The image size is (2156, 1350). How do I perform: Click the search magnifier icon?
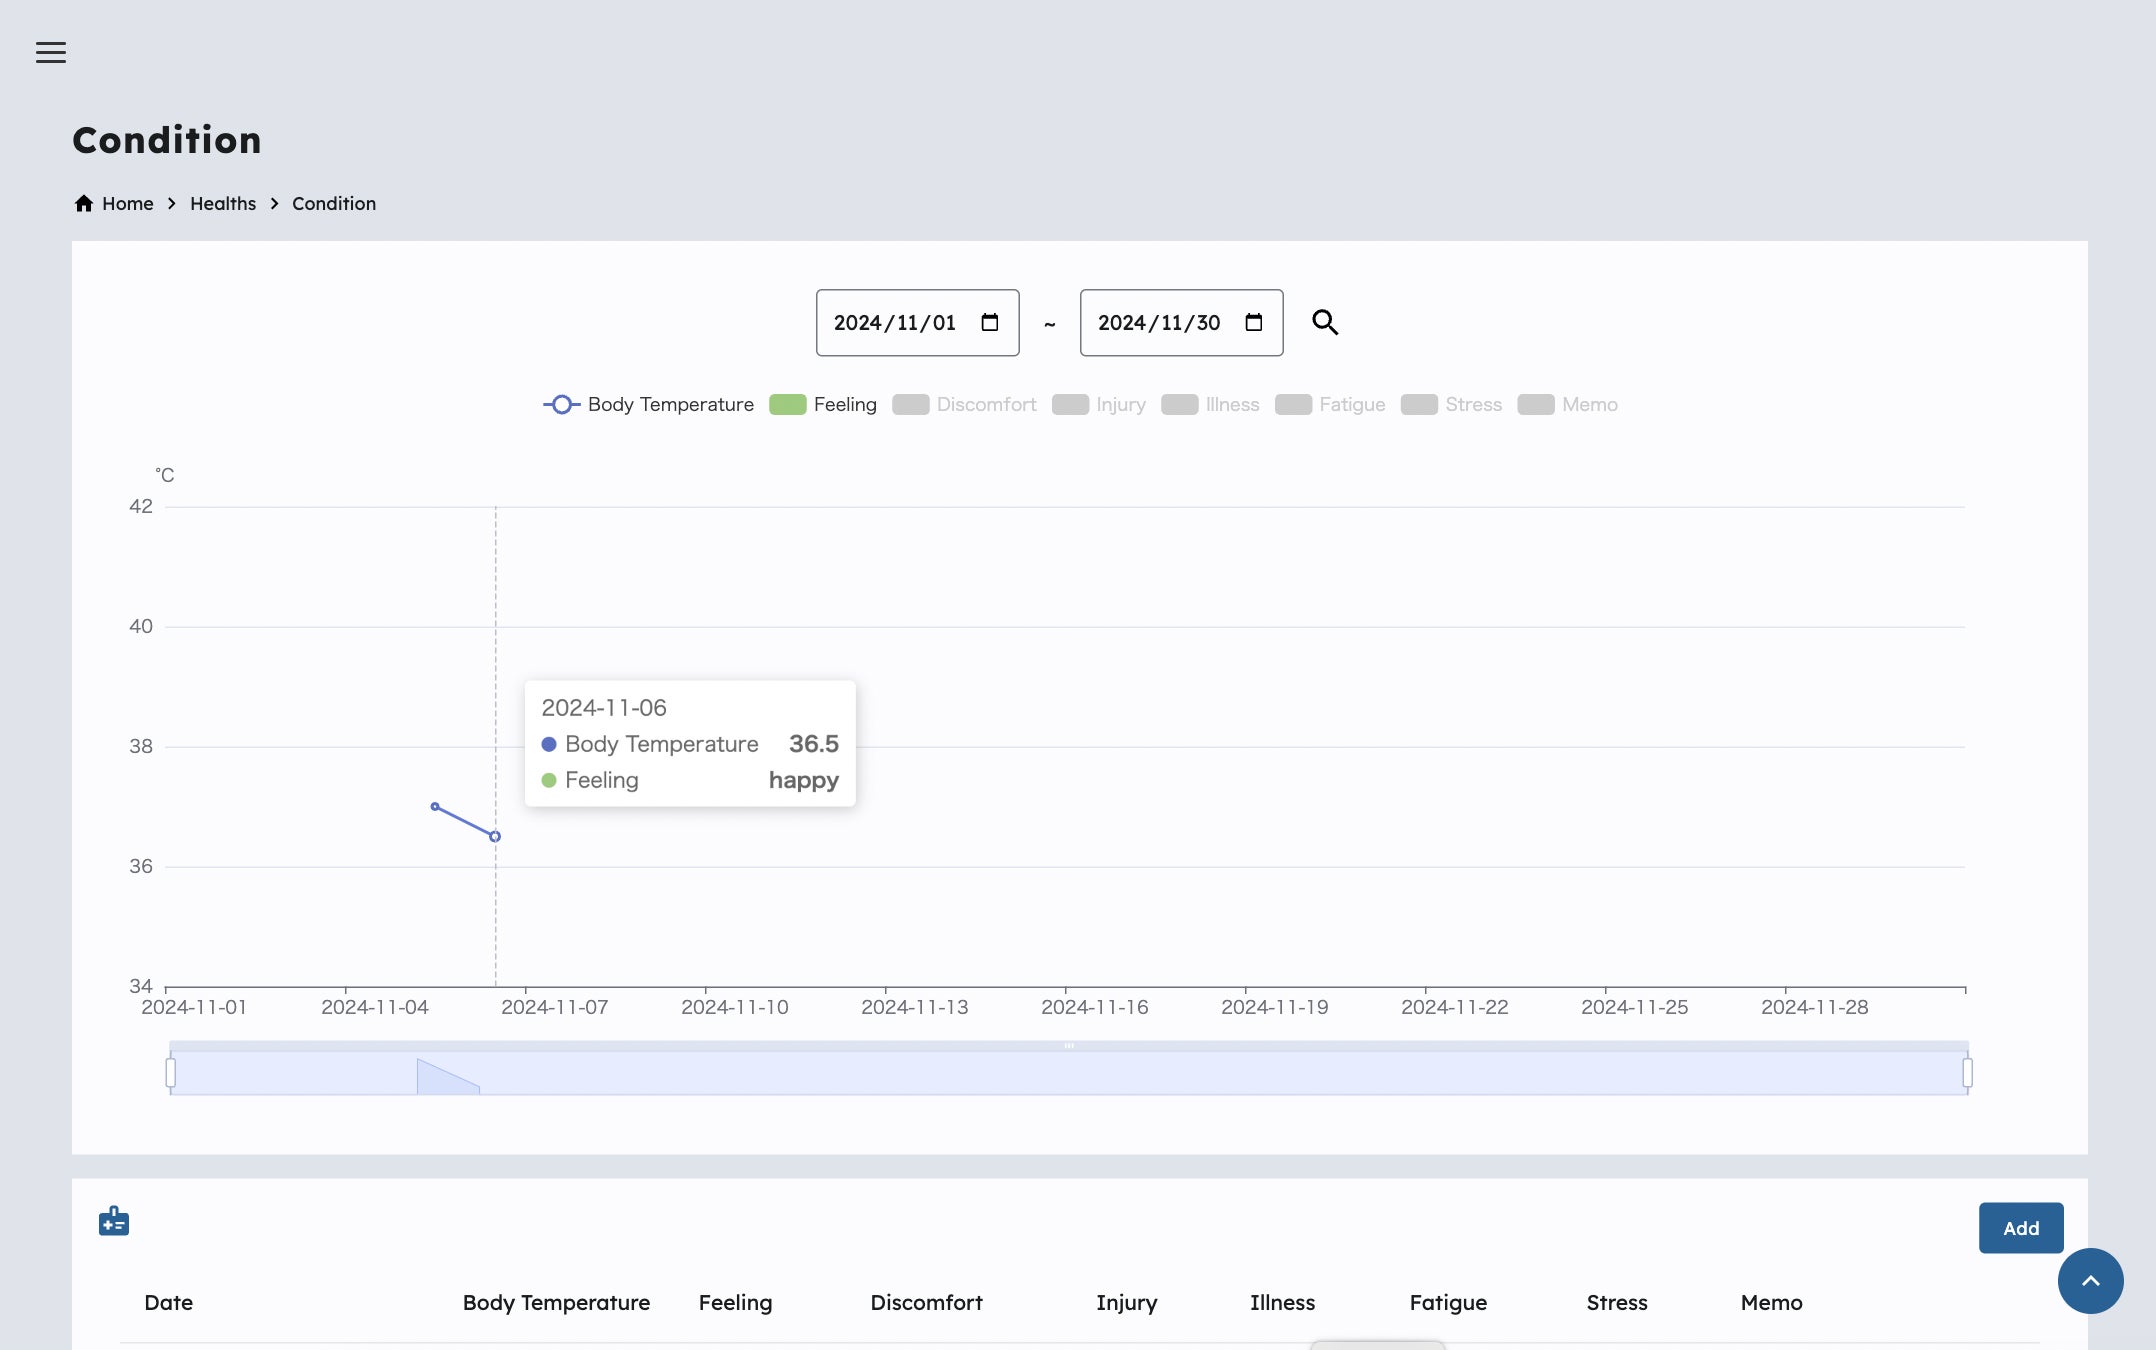pos(1325,322)
